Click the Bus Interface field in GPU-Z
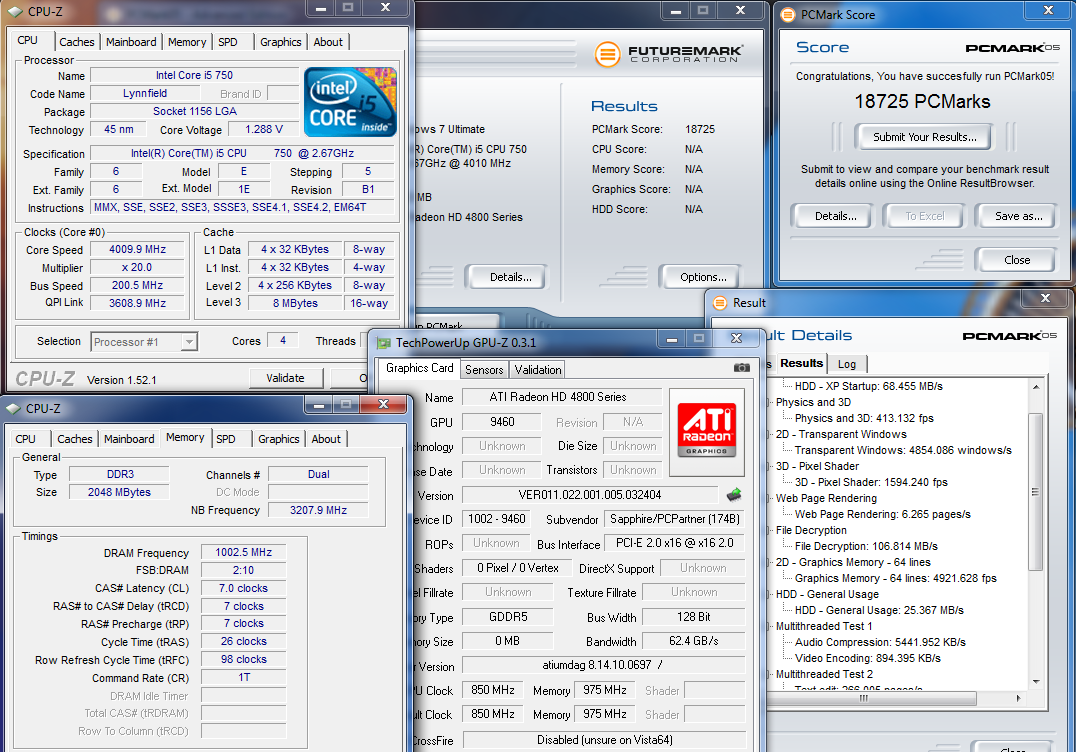 pyautogui.click(x=674, y=543)
